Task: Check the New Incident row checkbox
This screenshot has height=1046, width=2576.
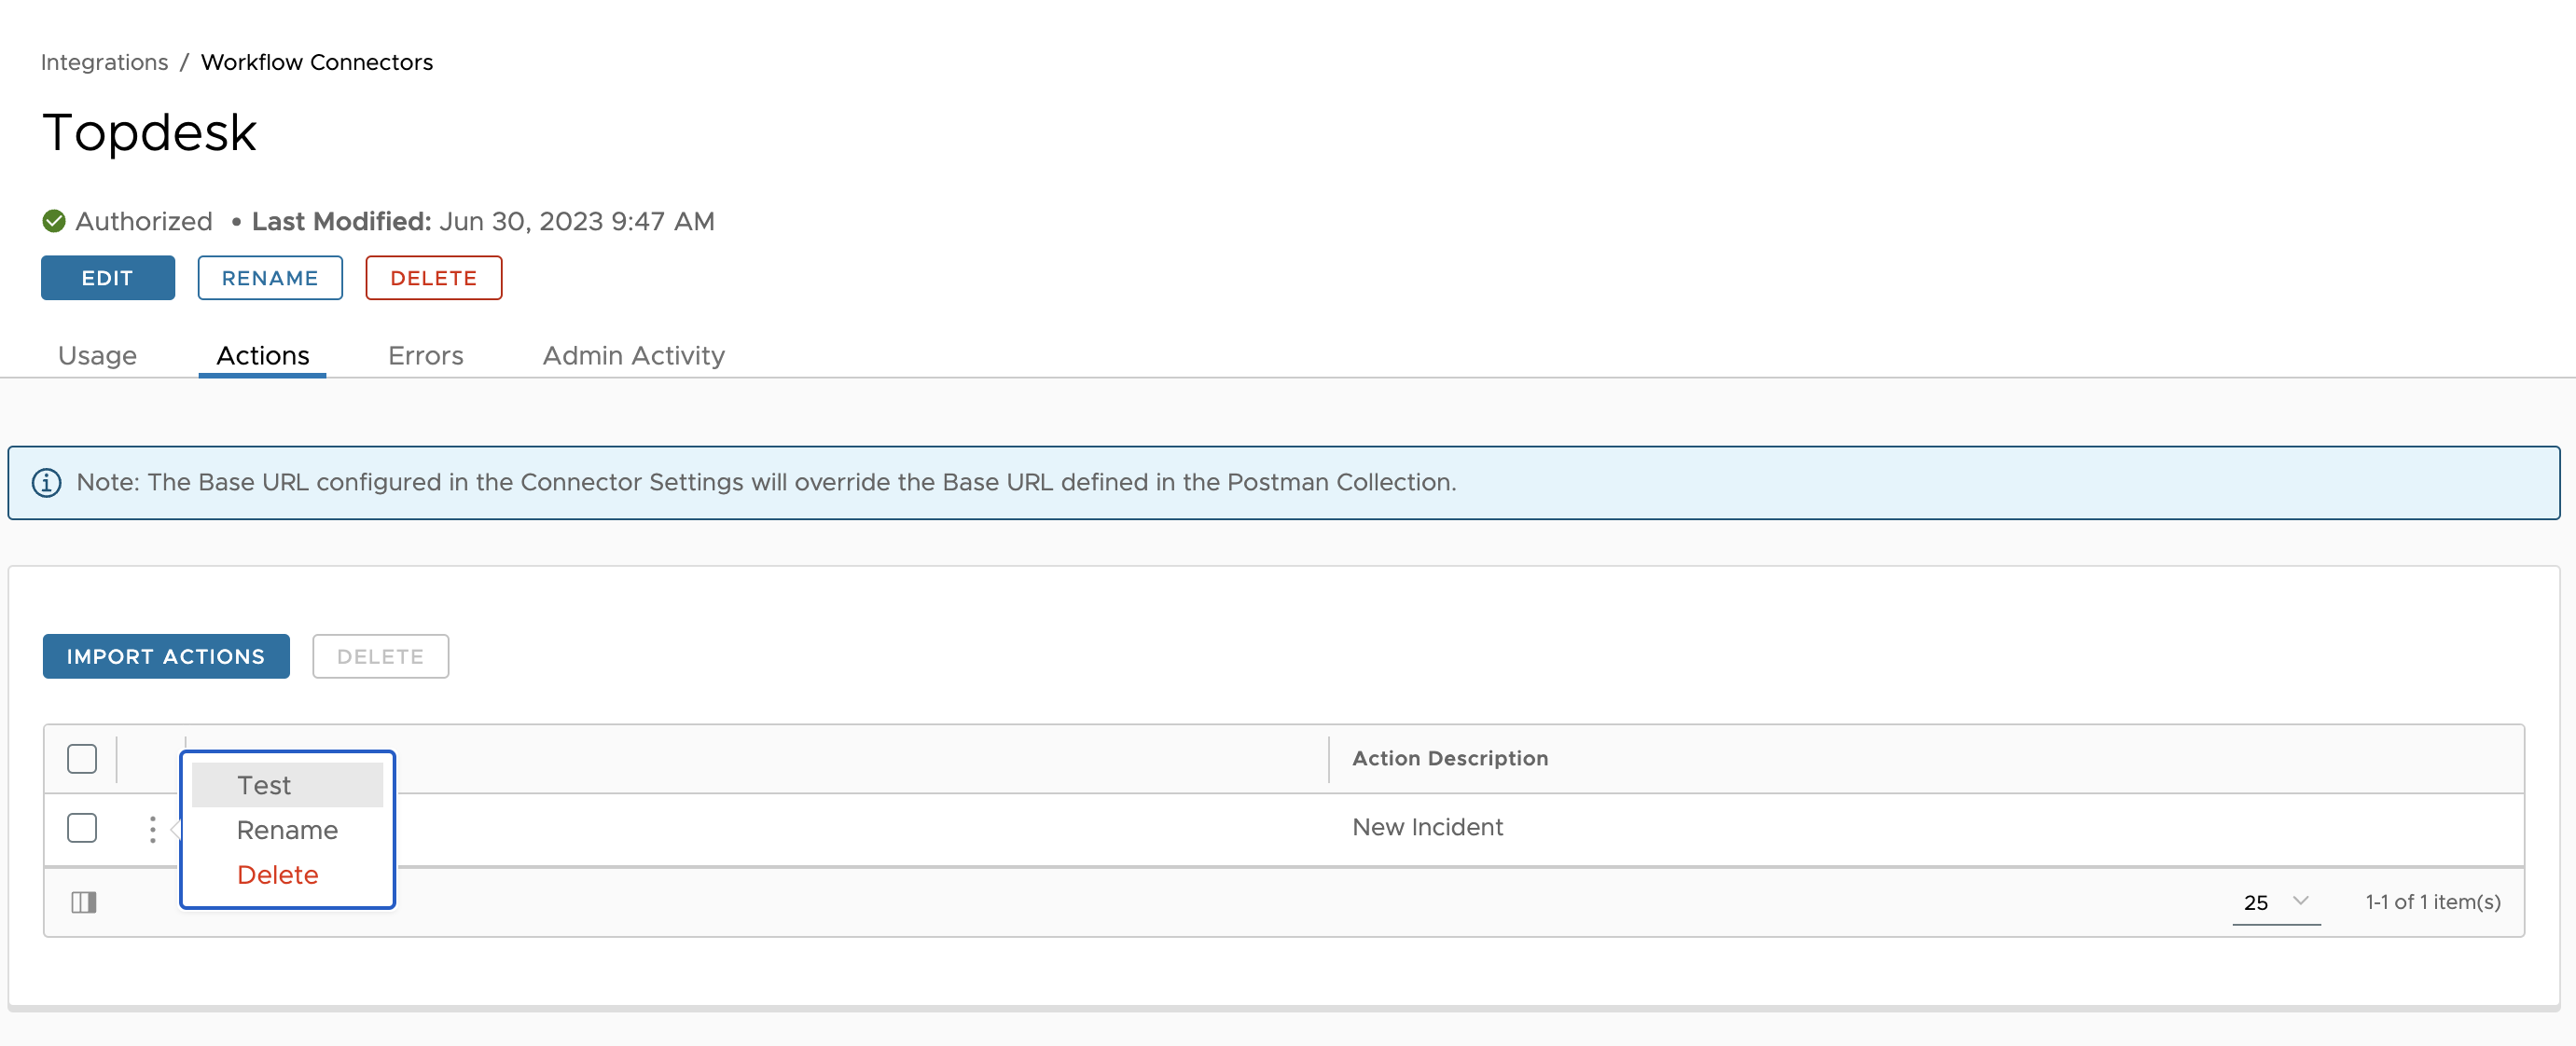Action: click(x=81, y=828)
